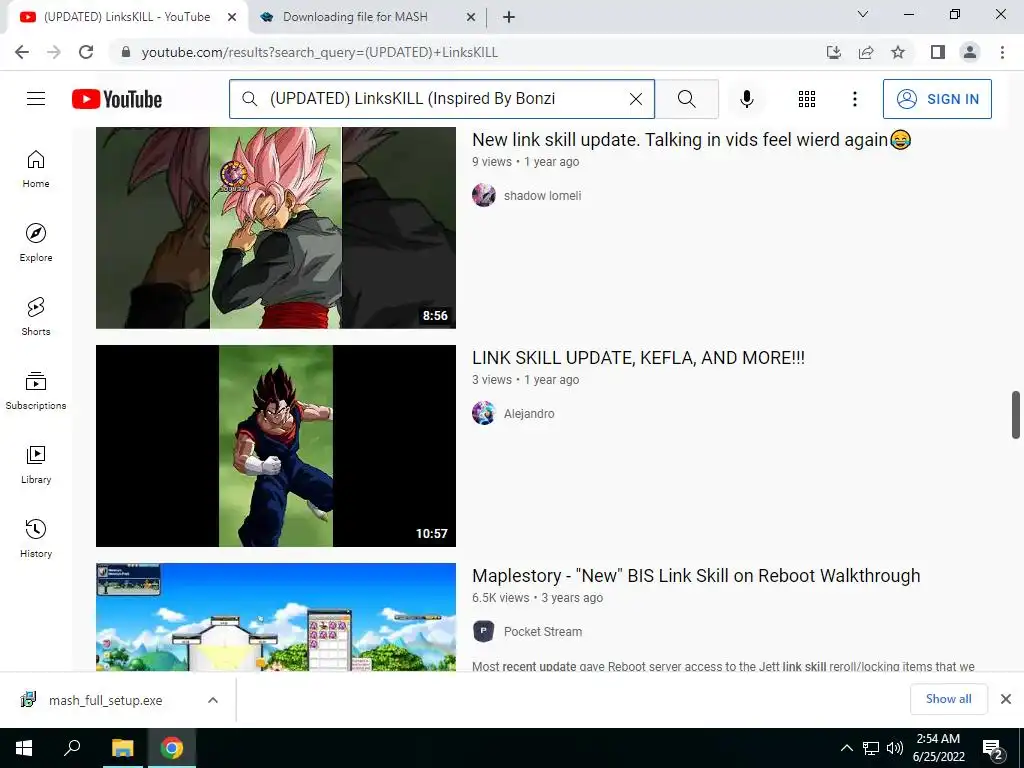
Task: Toggle the Chrome side panel
Action: click(938, 52)
